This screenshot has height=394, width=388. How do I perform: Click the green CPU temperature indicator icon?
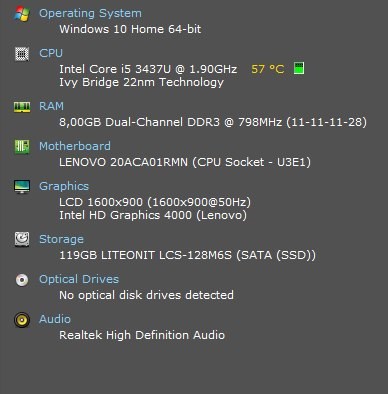pos(299,68)
